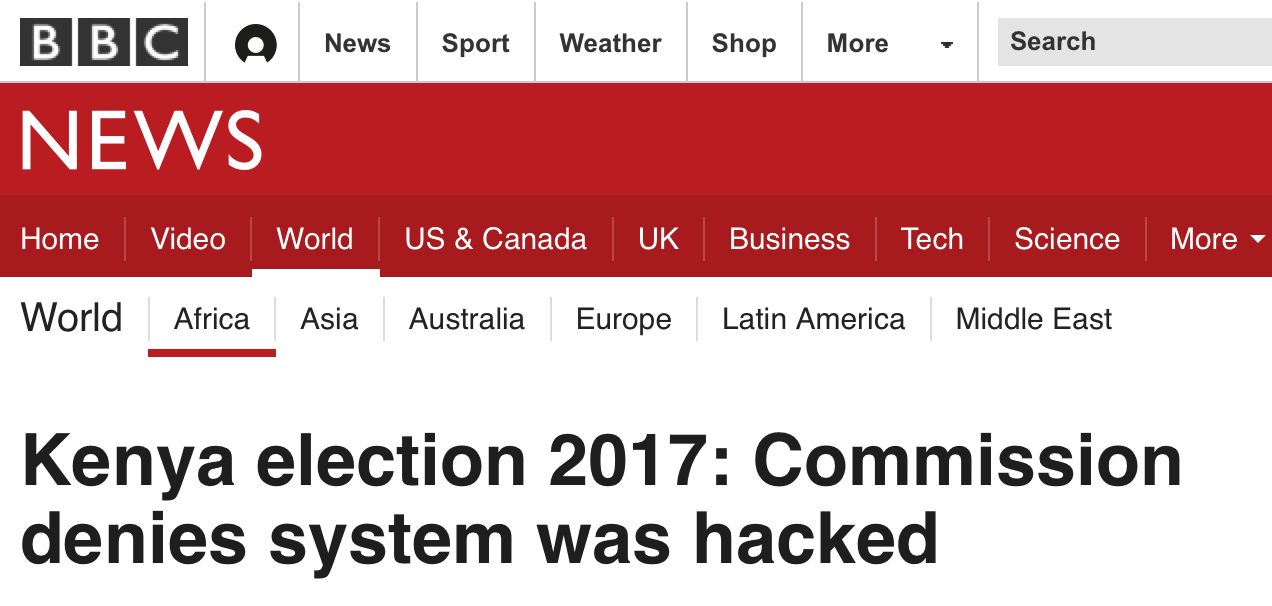Open News in the top bar

357,44
